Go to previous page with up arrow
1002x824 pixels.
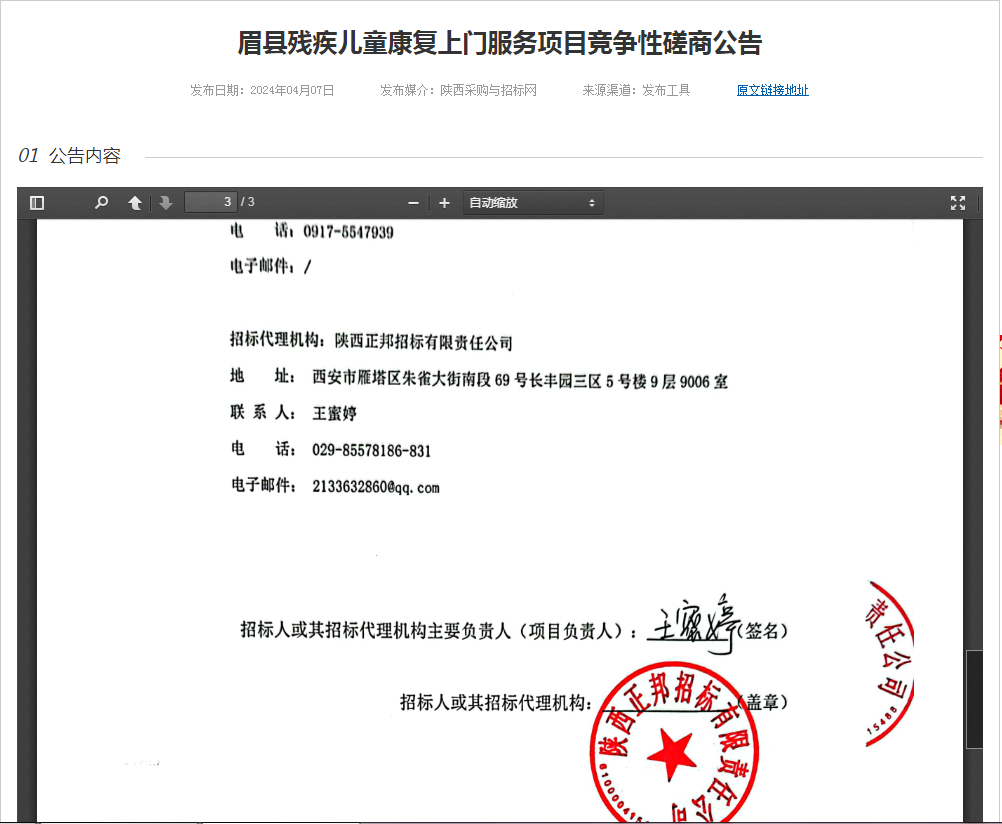pyautogui.click(x=134, y=203)
